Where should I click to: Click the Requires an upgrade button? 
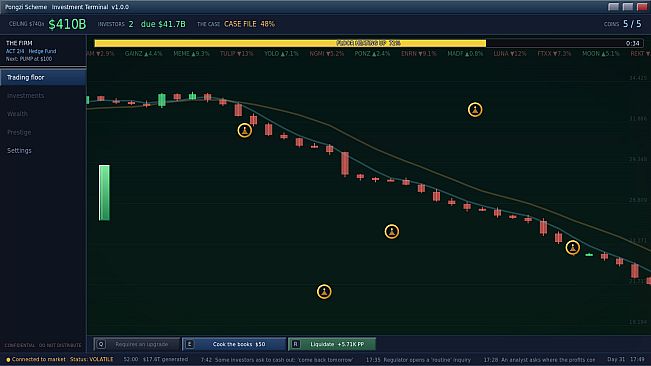point(137,344)
